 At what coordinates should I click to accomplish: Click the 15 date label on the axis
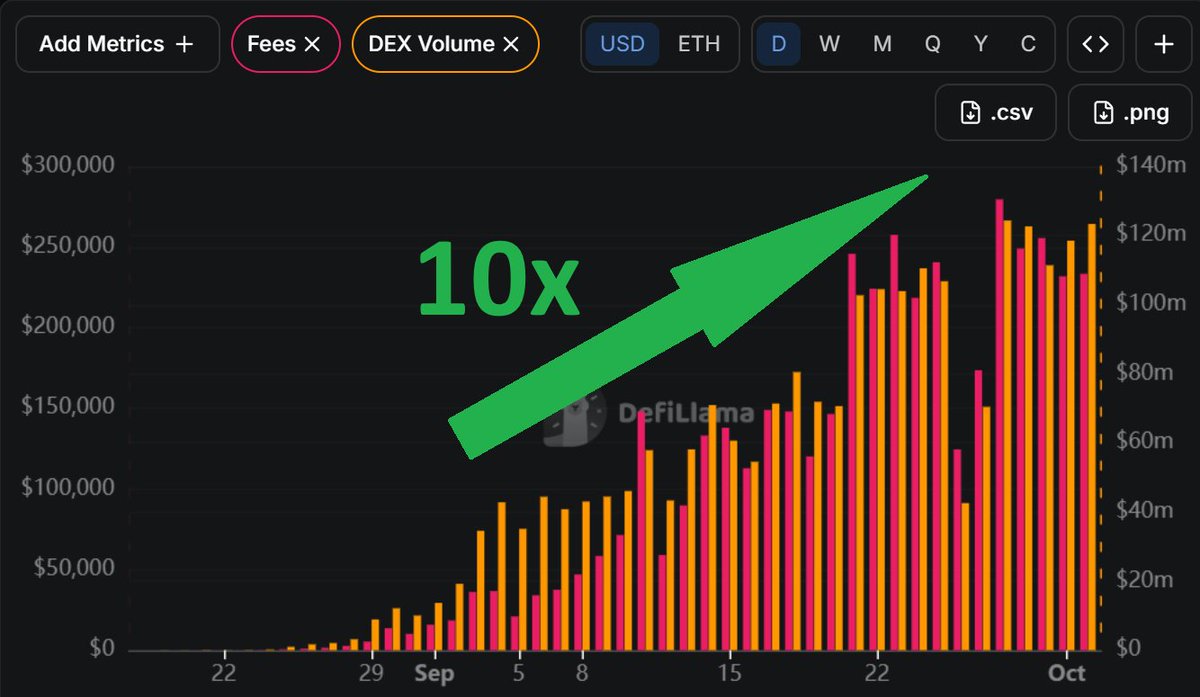point(730,672)
